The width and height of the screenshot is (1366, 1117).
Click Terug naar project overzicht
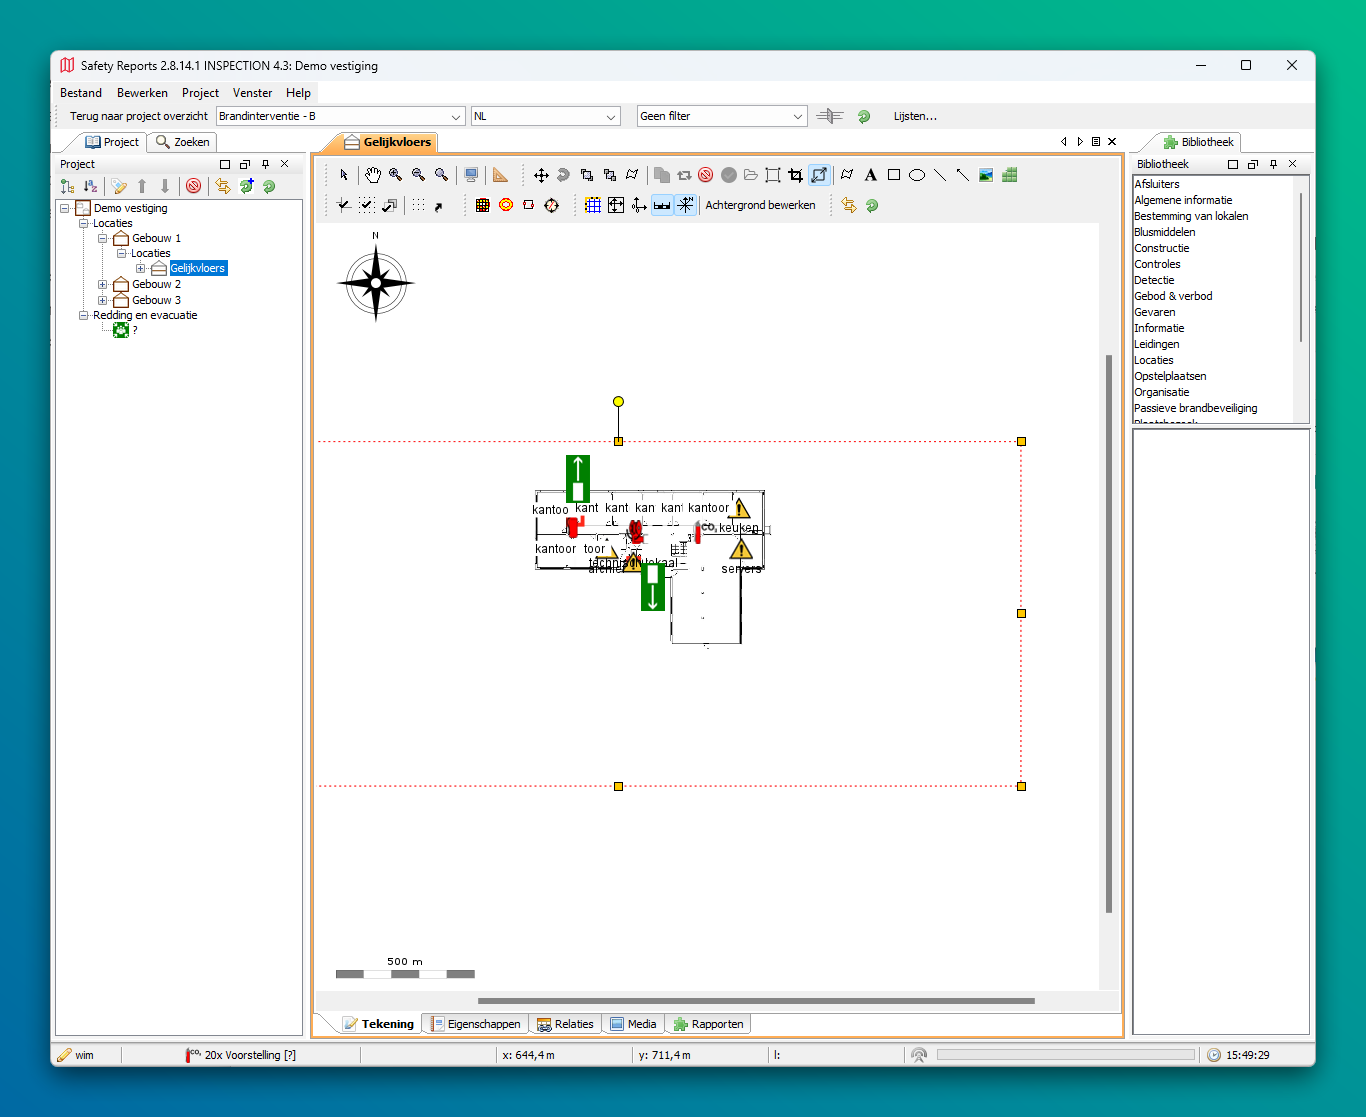(x=139, y=116)
